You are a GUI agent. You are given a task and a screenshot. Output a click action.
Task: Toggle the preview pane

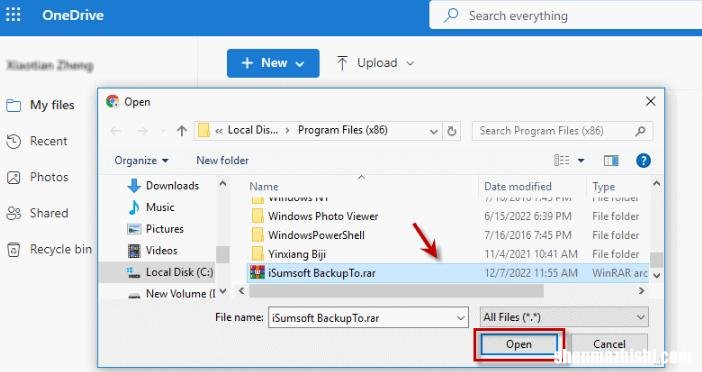point(611,160)
